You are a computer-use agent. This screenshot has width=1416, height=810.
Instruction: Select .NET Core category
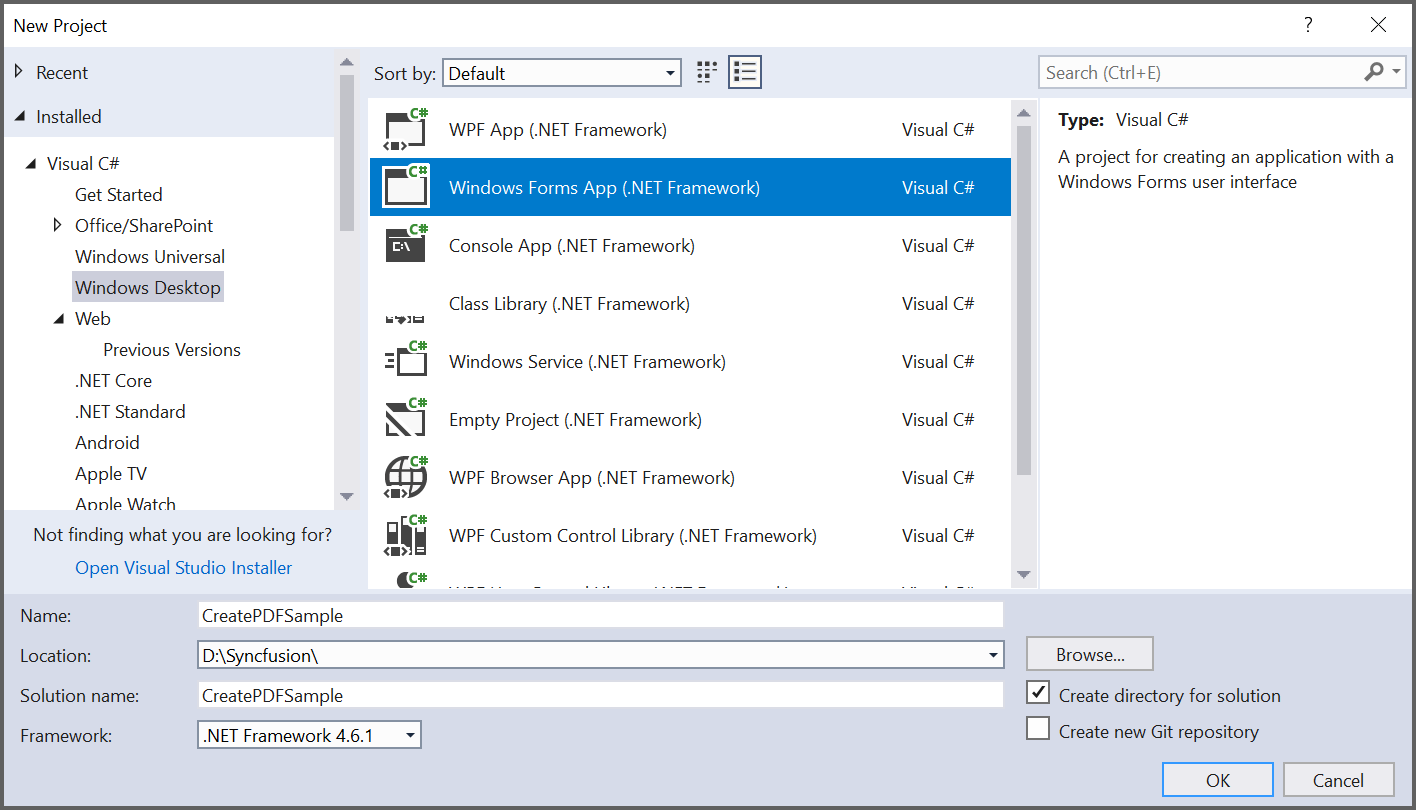pos(113,380)
